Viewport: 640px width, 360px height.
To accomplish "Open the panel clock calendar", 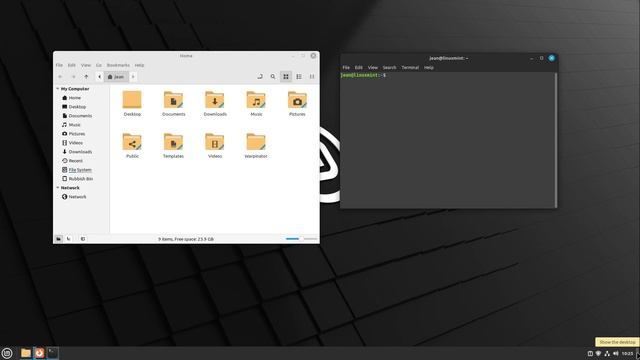I will click(627, 353).
